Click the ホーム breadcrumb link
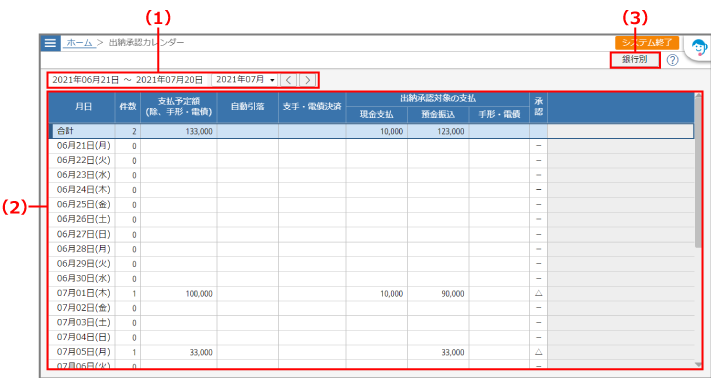 pos(79,43)
